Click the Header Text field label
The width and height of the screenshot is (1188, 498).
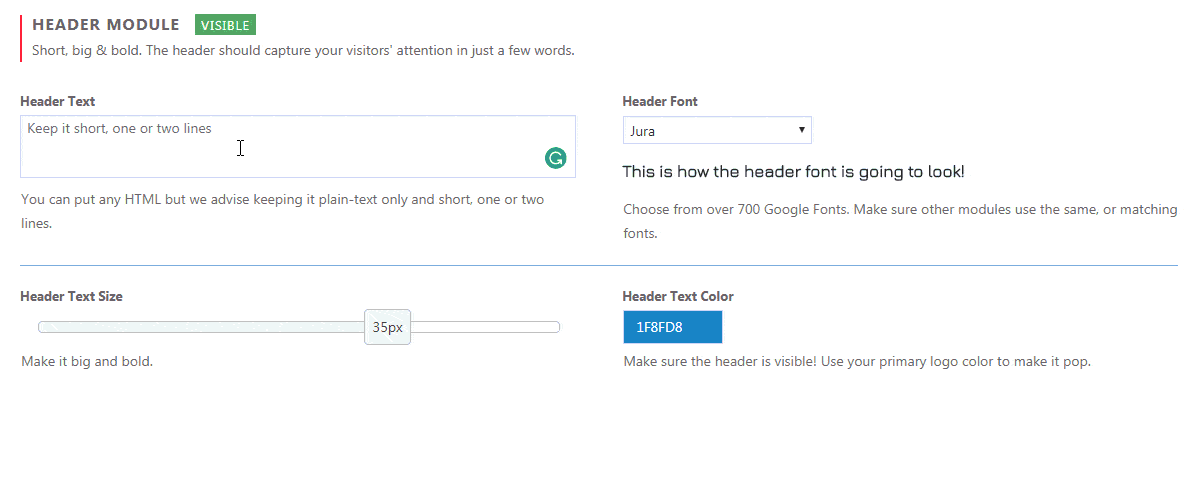click(x=58, y=101)
